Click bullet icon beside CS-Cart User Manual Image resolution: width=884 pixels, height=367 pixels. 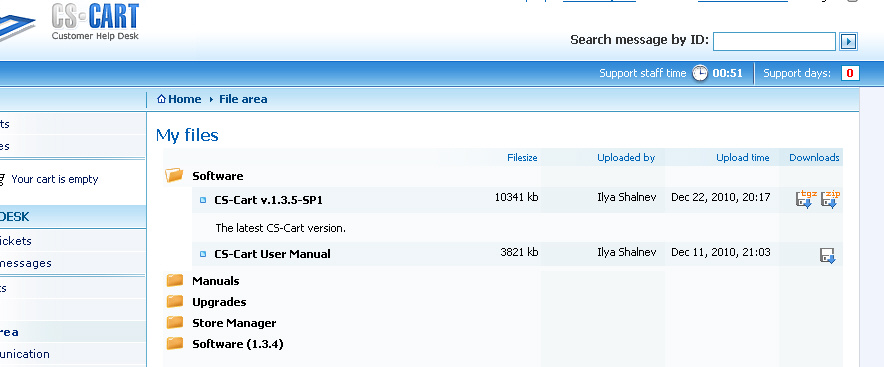204,254
